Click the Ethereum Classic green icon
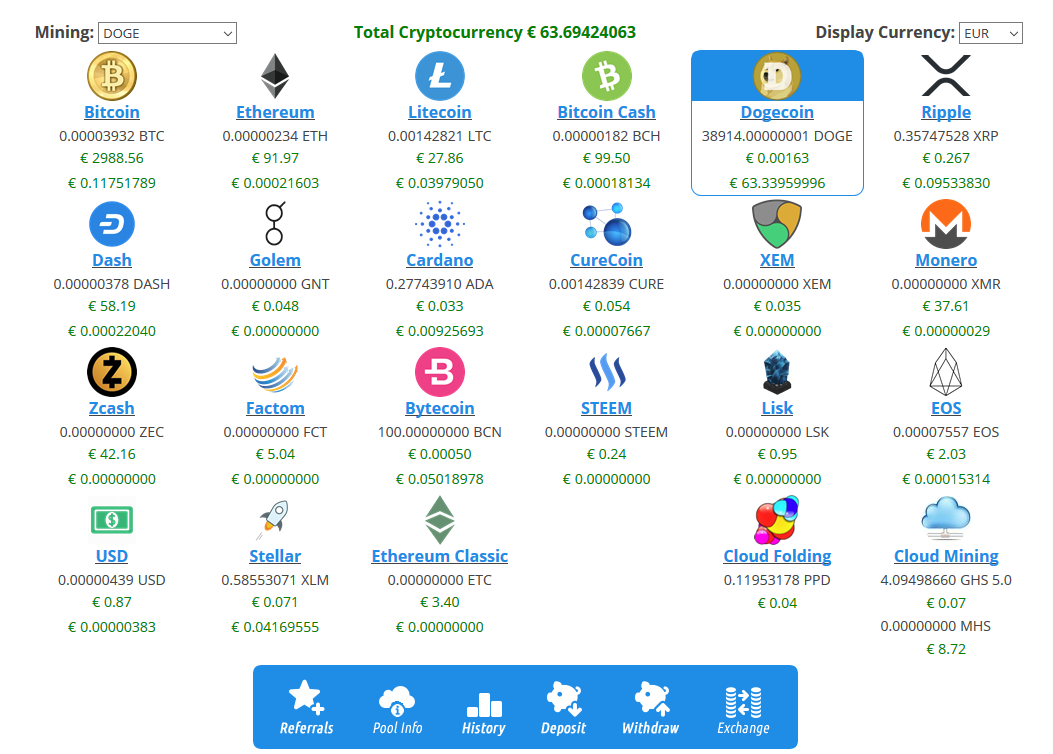 (x=439, y=520)
